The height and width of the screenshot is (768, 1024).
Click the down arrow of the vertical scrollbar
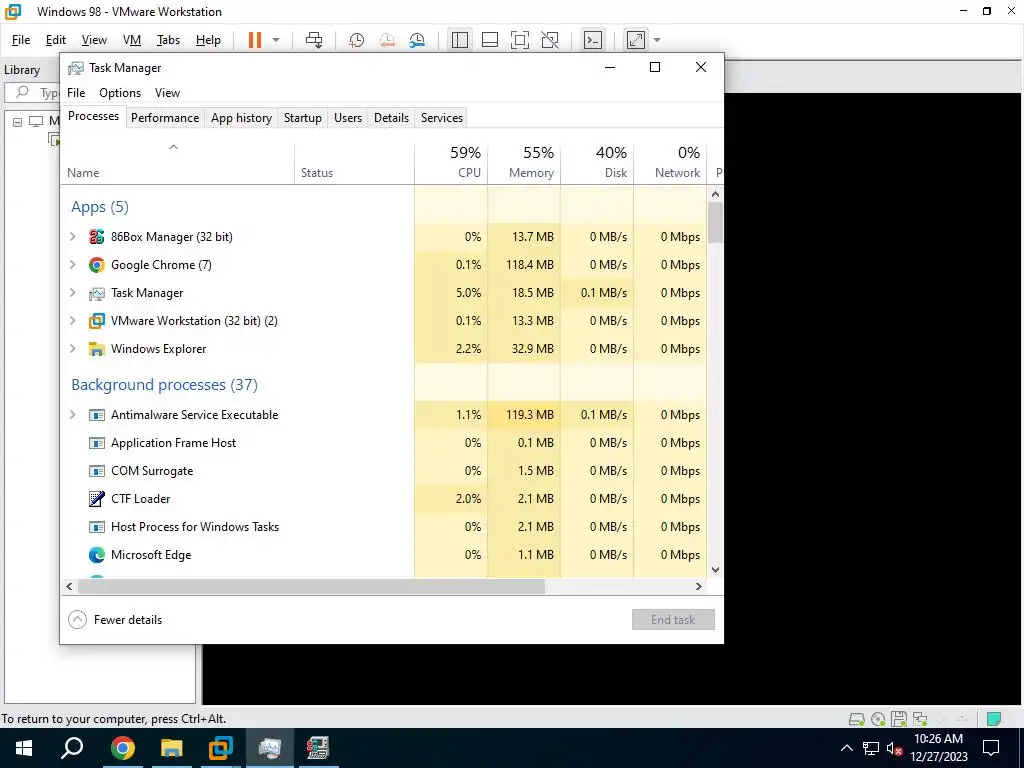[x=715, y=569]
